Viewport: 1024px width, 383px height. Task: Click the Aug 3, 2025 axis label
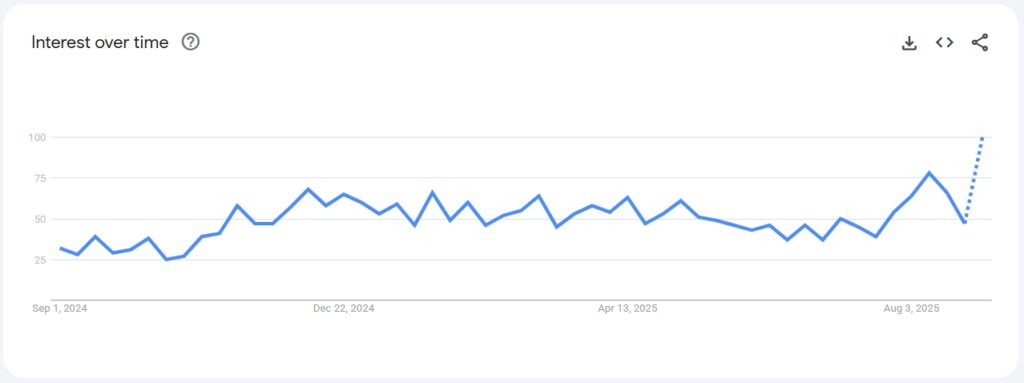pyautogui.click(x=912, y=308)
